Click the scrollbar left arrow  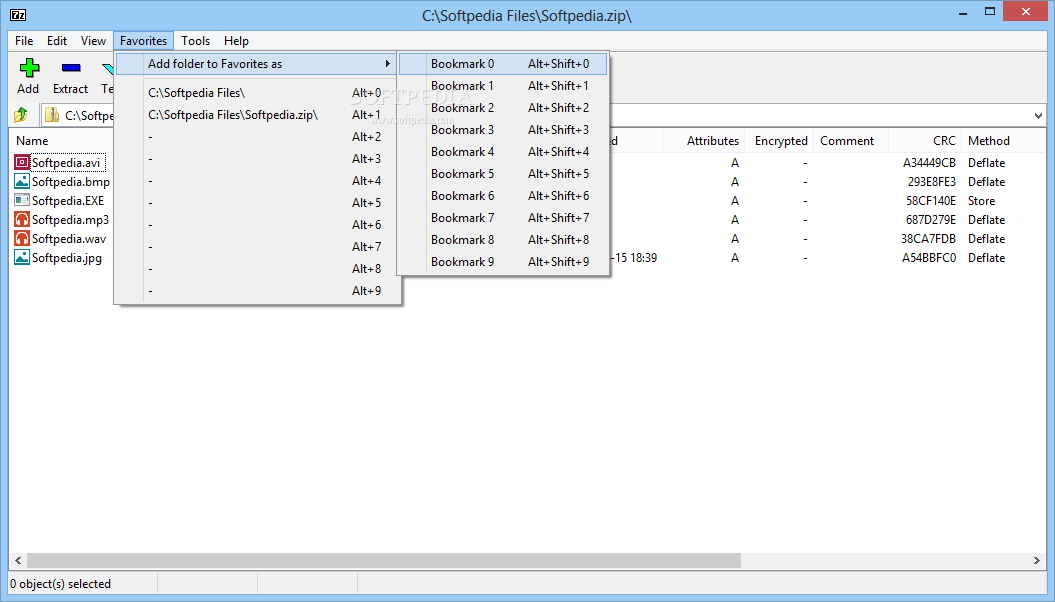tap(18, 560)
